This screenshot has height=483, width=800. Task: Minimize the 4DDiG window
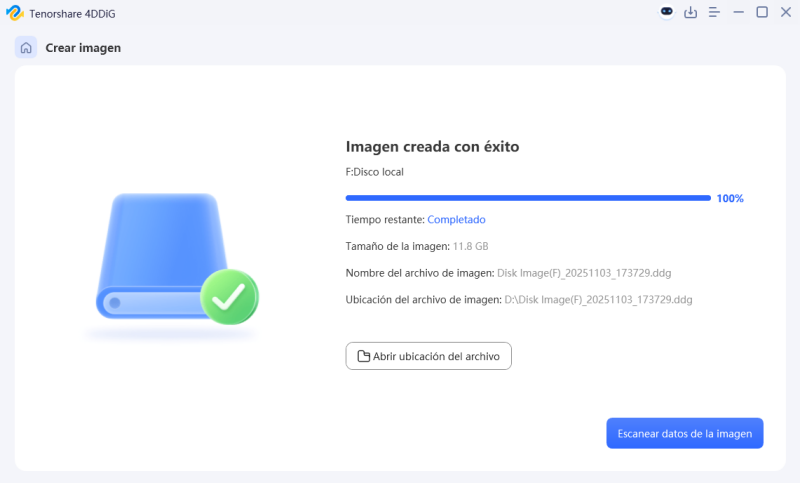[x=738, y=12]
